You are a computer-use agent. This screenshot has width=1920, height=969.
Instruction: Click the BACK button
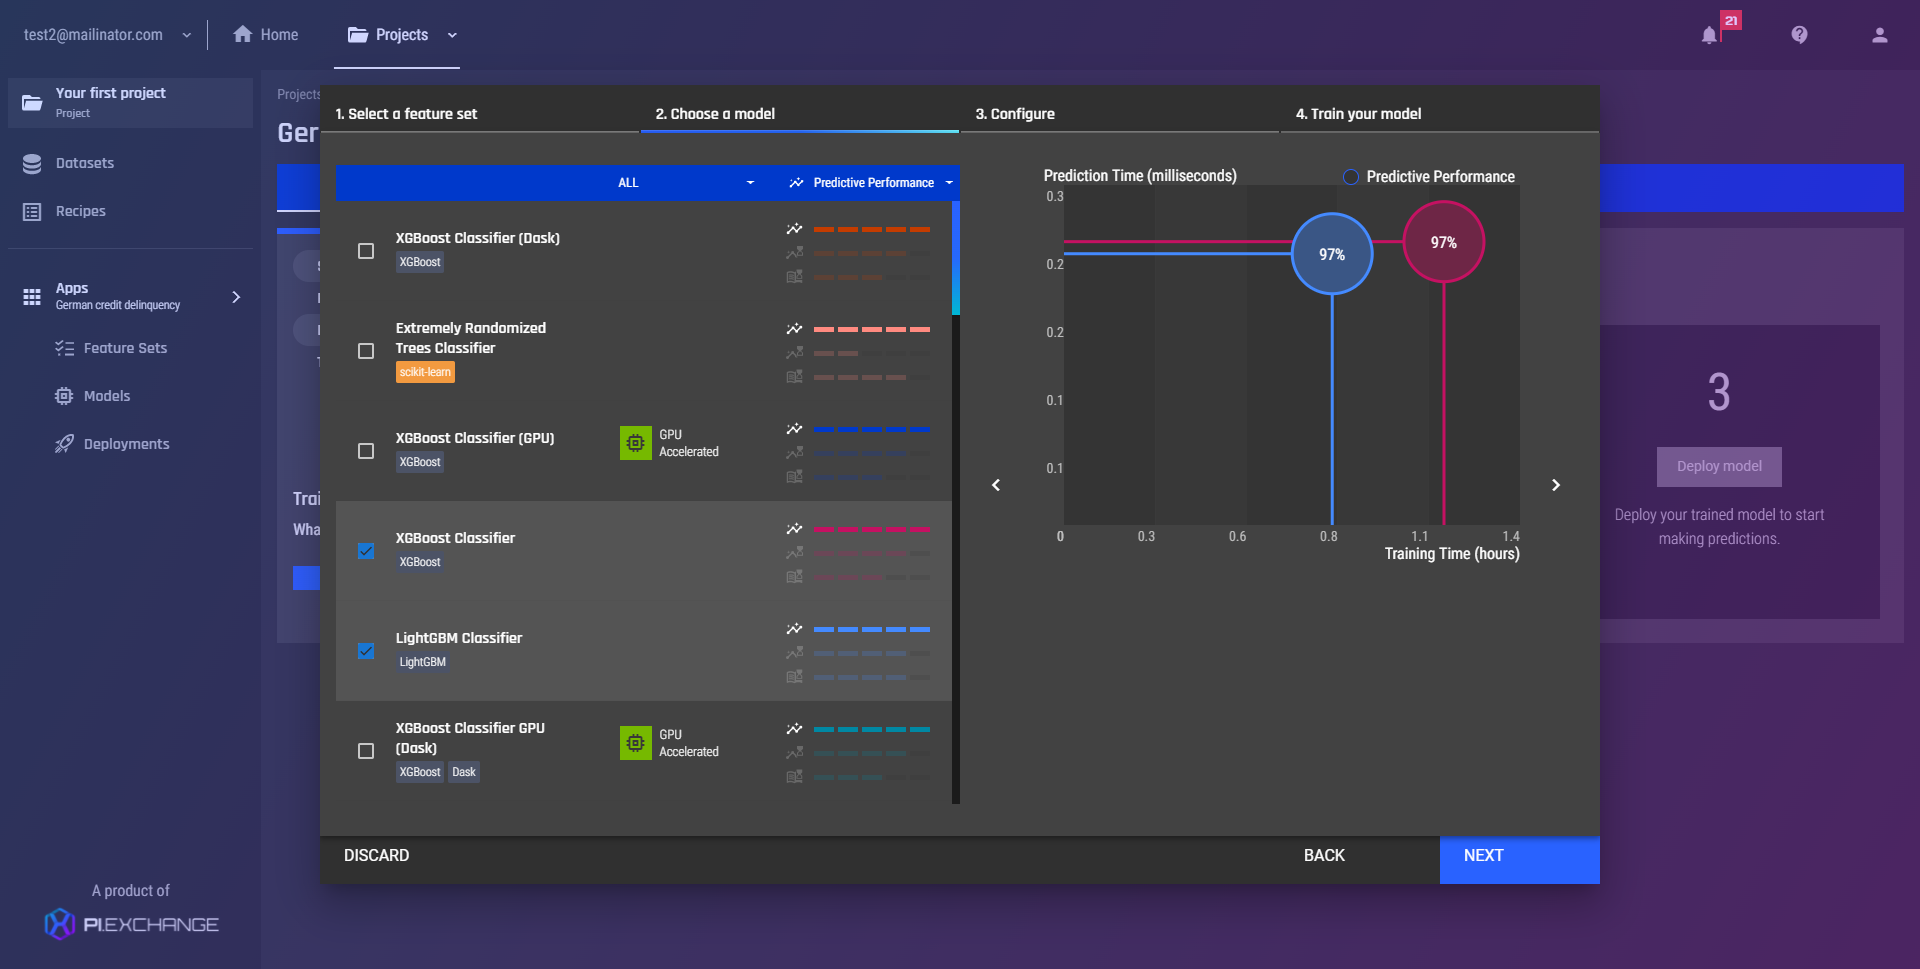(x=1324, y=856)
